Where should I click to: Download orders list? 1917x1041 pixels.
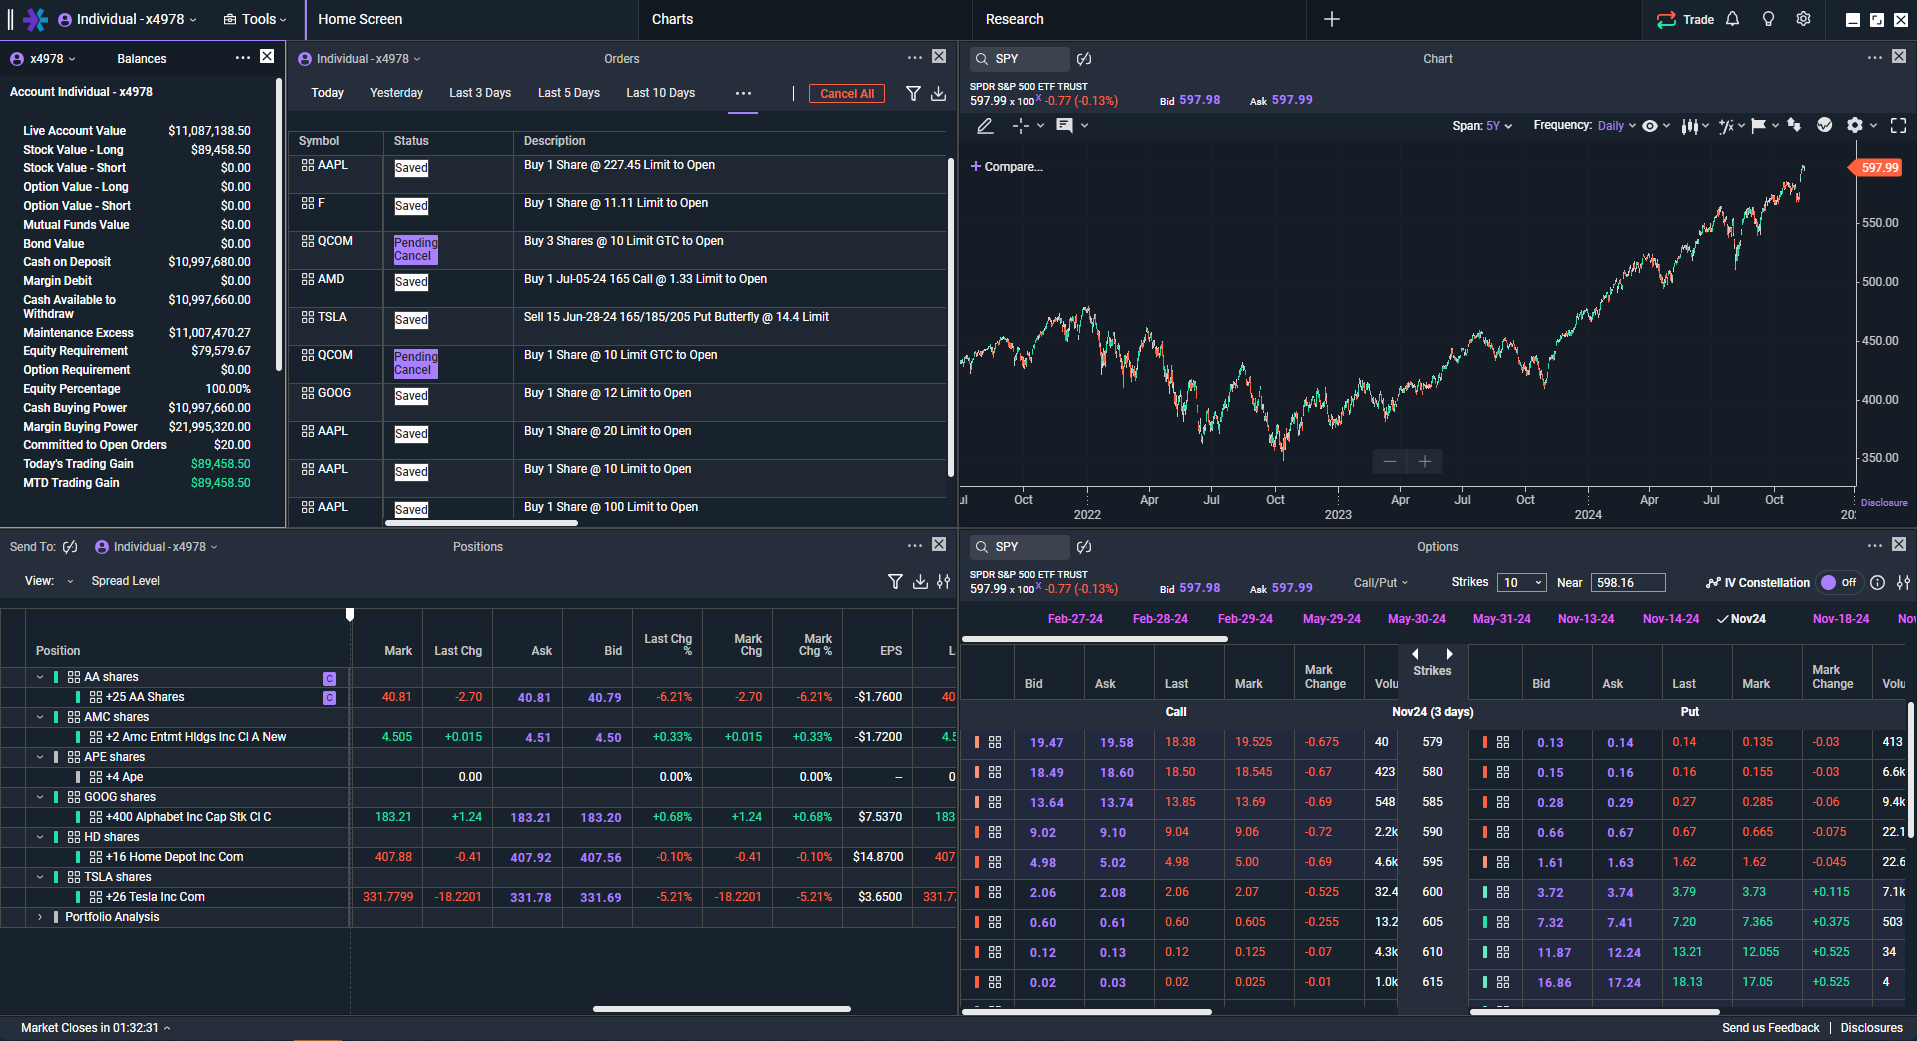938,93
